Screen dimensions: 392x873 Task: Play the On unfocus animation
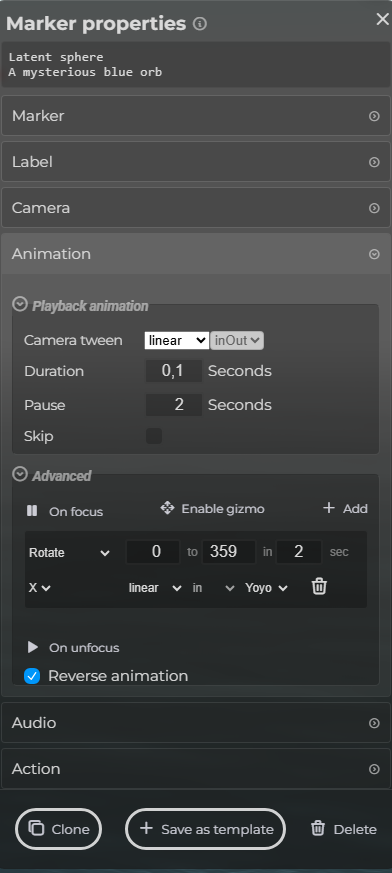[33, 647]
